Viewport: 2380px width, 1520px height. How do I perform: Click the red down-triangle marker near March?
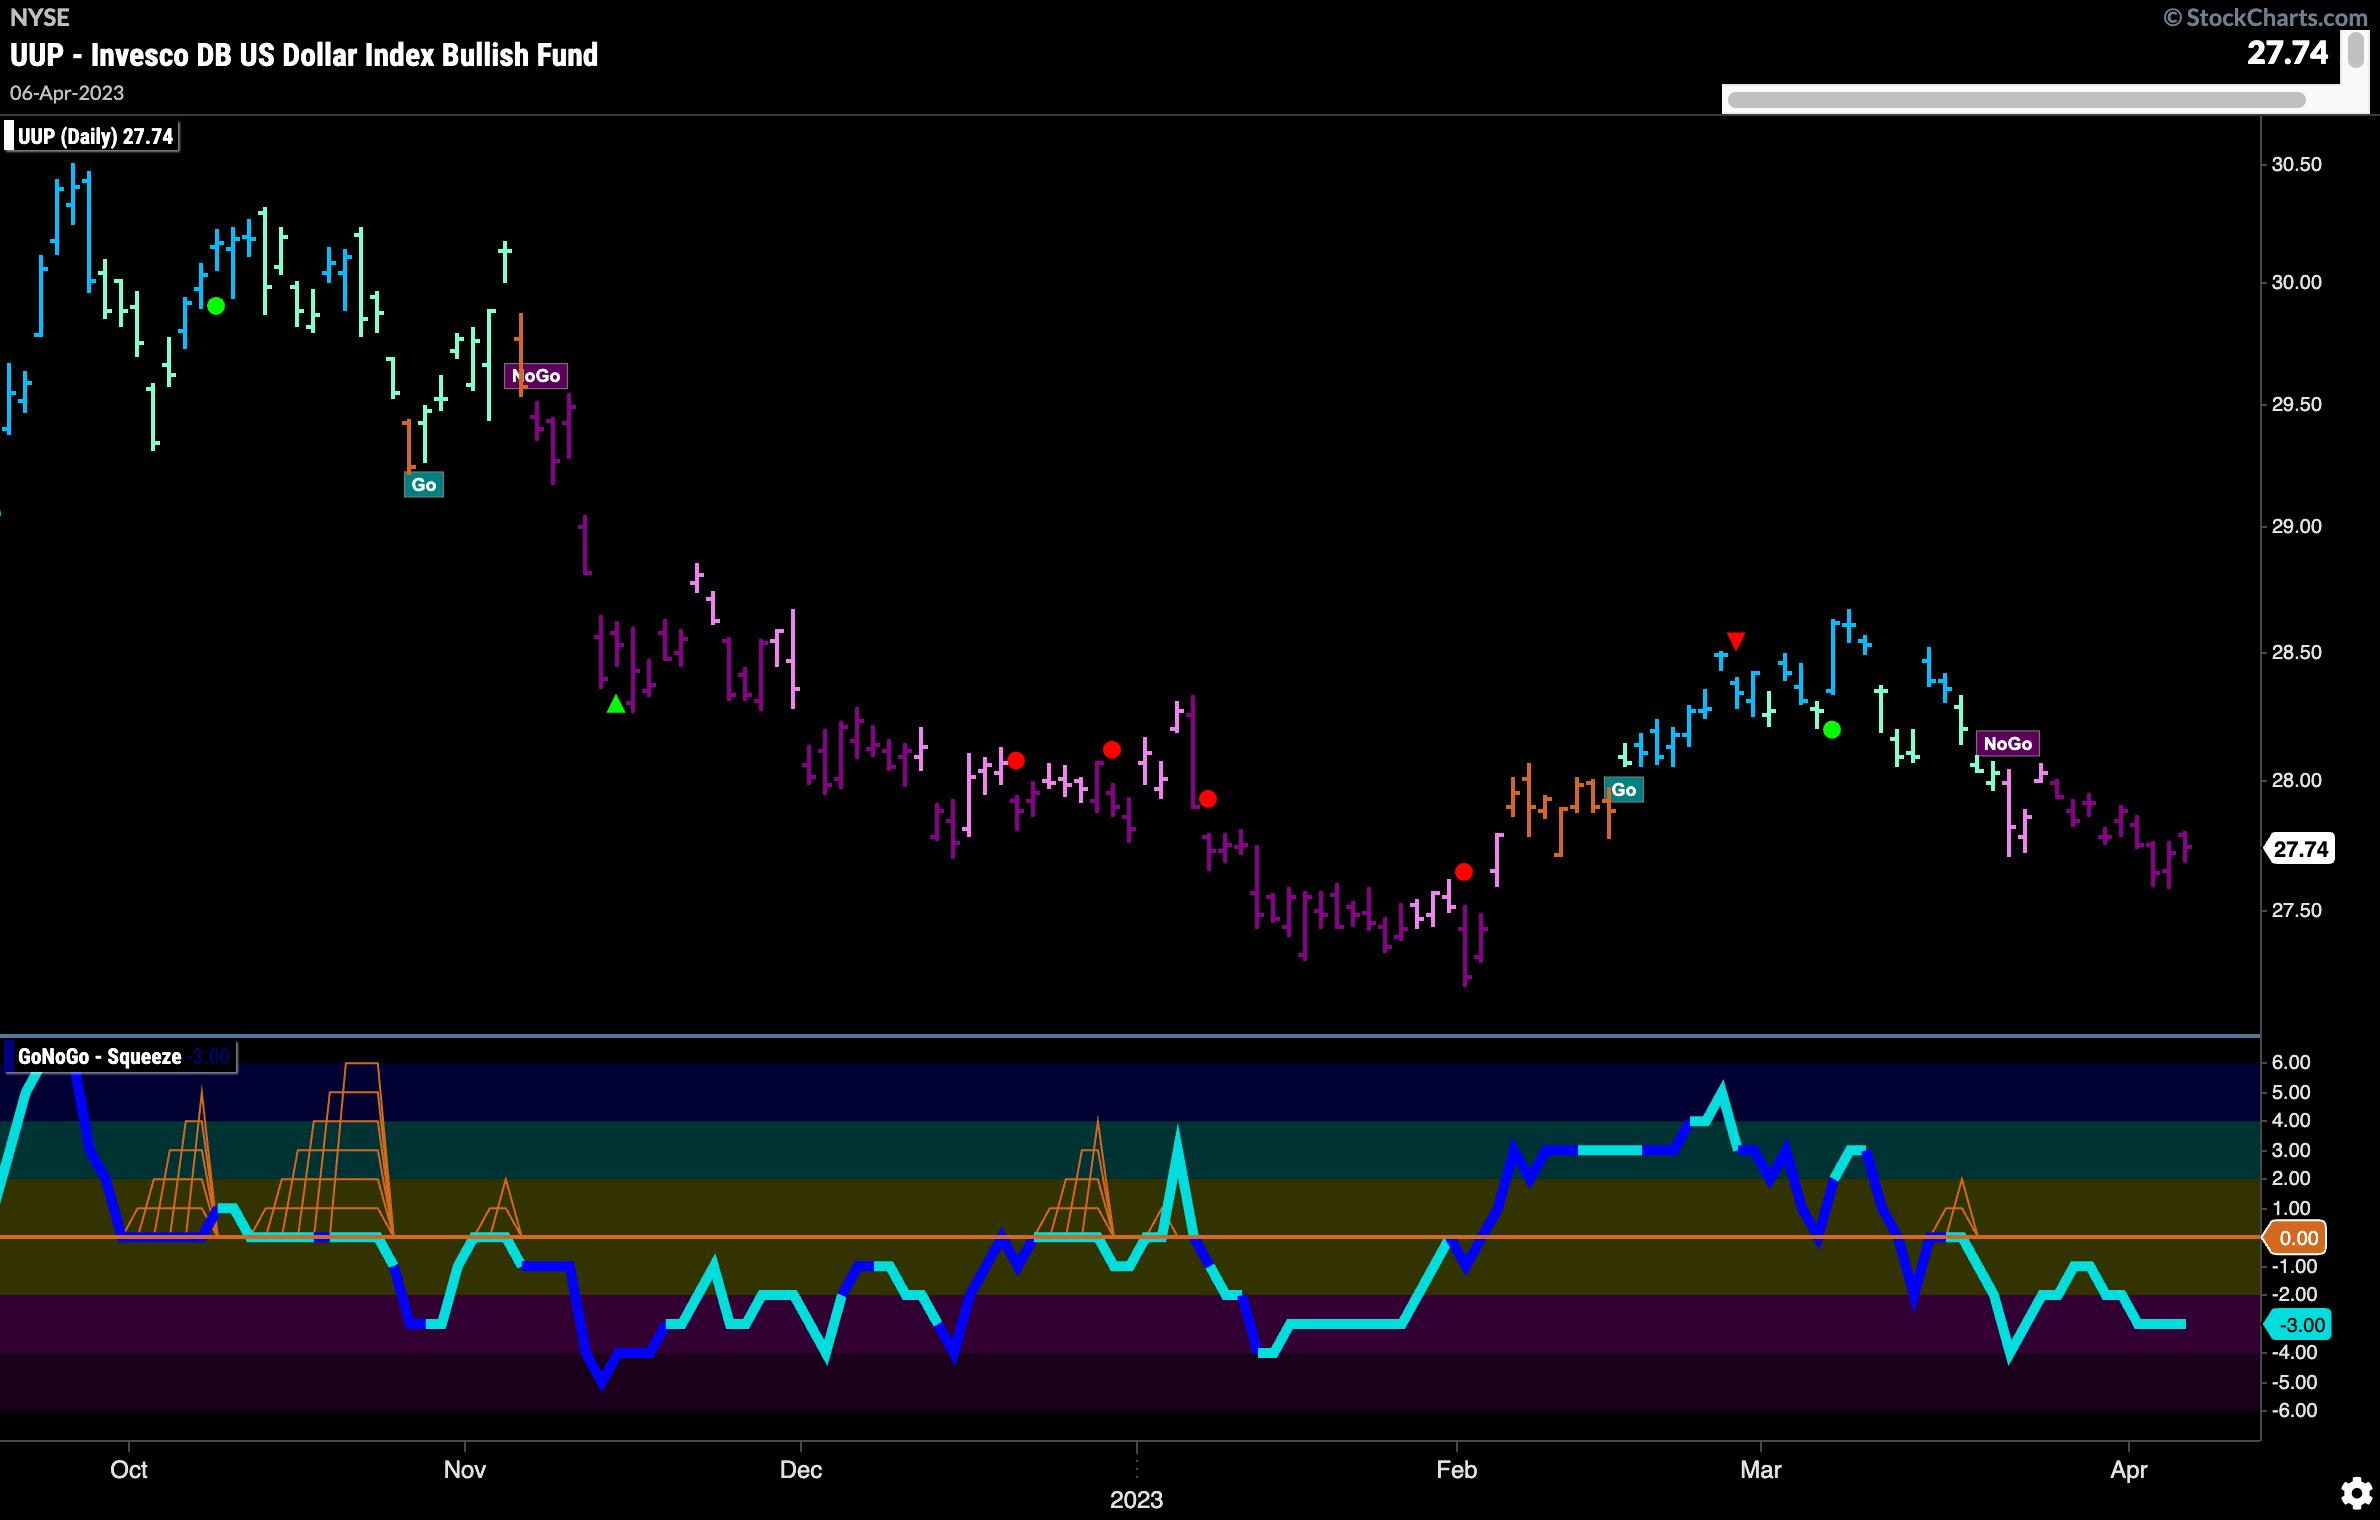[x=1736, y=641]
